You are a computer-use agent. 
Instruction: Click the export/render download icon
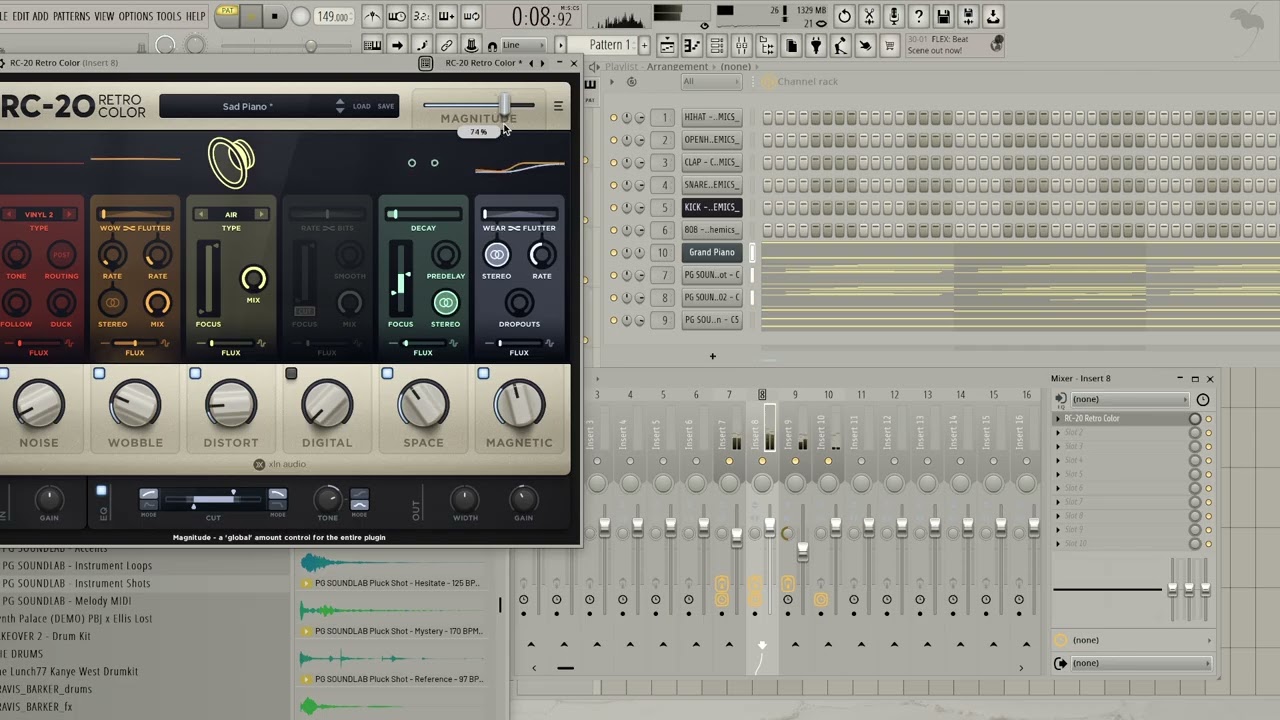[x=993, y=16]
